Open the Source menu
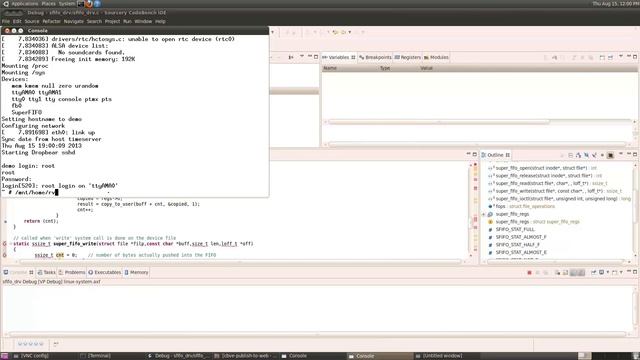The image size is (640, 360). (32, 21)
